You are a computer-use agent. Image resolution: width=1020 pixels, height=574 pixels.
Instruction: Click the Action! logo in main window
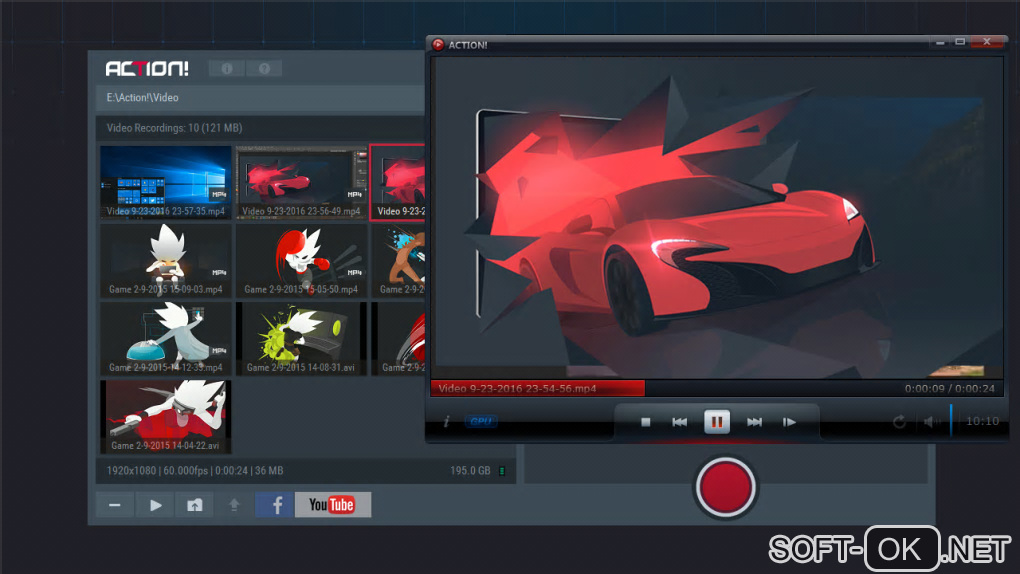[147, 68]
